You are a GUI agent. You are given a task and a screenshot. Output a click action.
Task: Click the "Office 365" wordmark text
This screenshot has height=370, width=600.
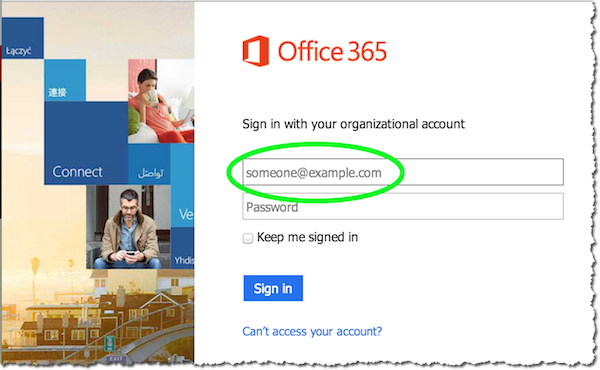(332, 52)
